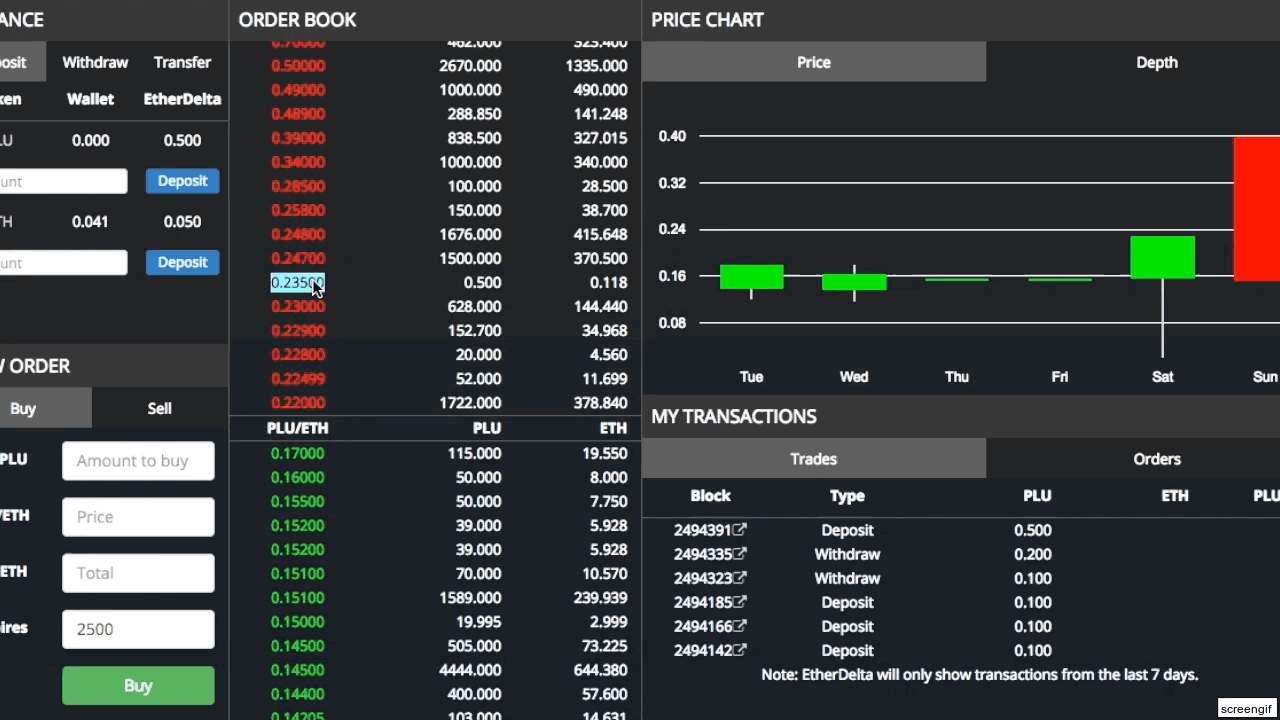
Task: Select buy order with 4444.000 PLU
Action: (x=435, y=669)
